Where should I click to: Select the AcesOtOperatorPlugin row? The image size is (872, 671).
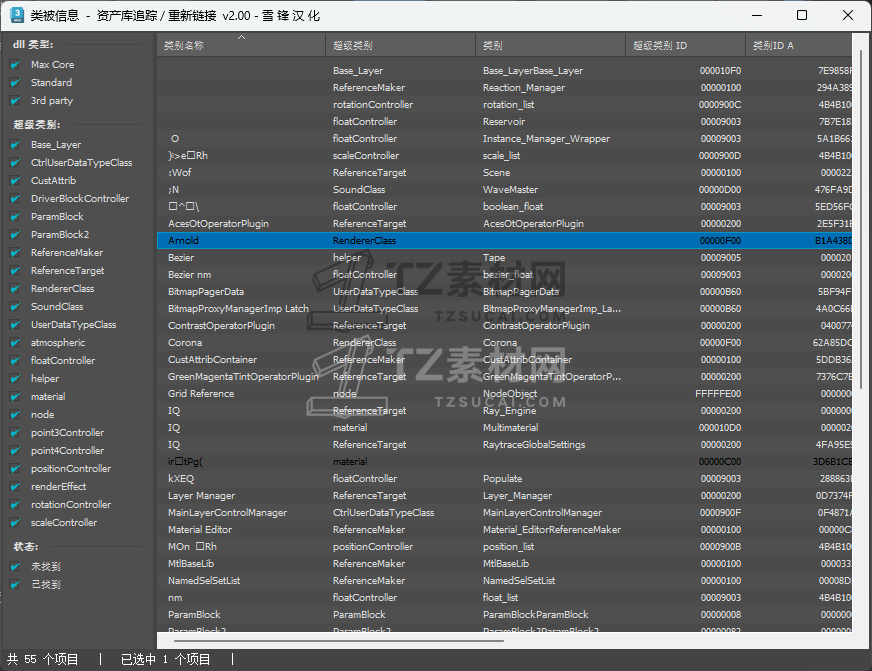504,223
